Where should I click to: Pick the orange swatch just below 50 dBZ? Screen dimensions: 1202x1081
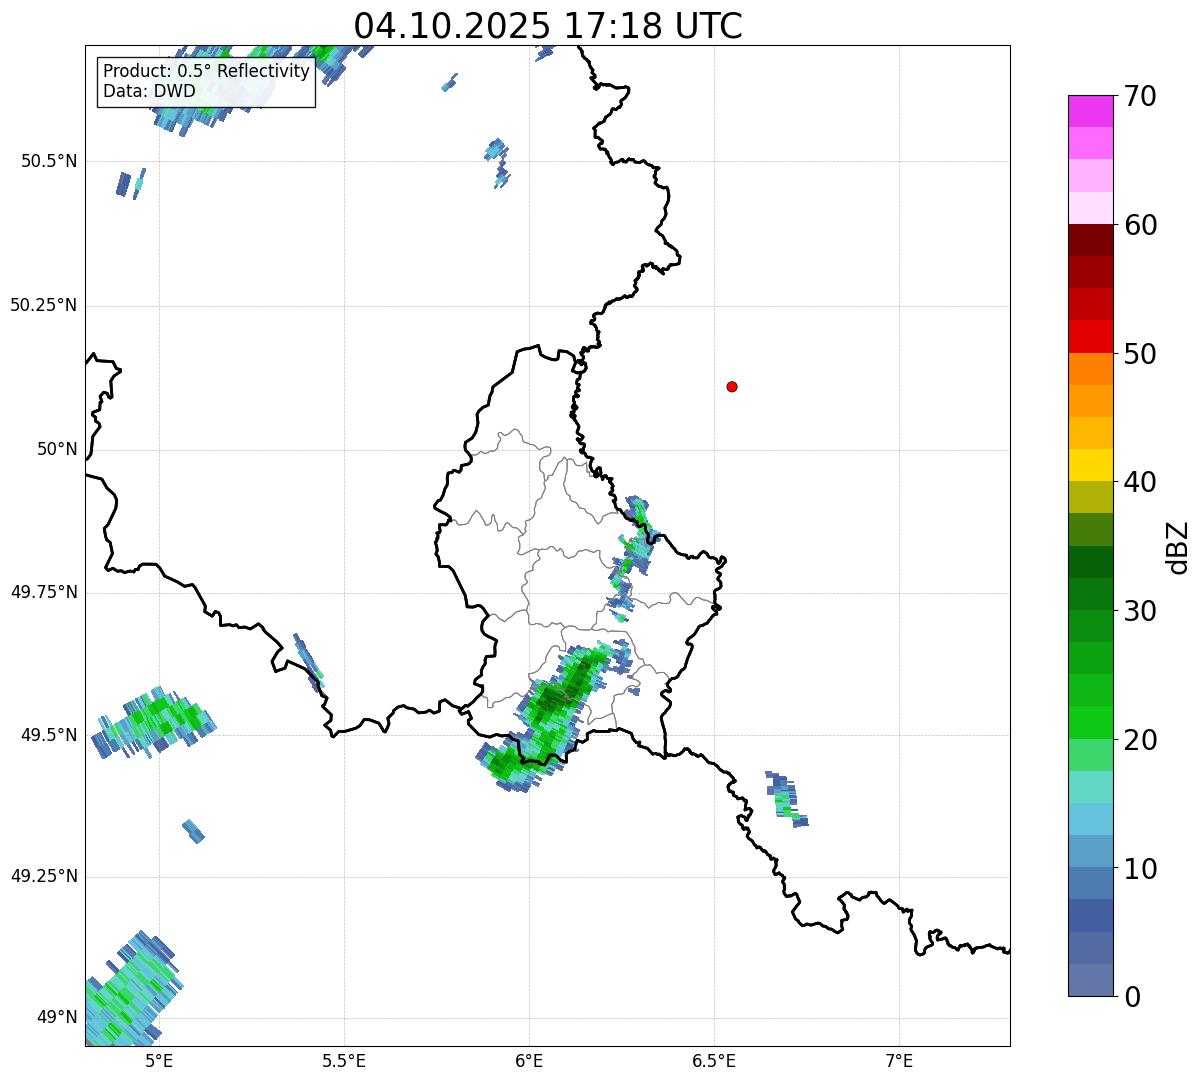tap(1091, 369)
